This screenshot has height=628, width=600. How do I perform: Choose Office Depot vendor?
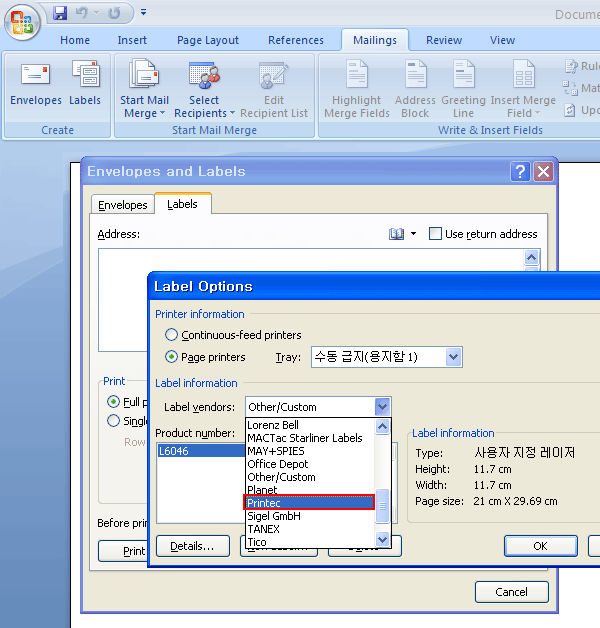tap(311, 464)
